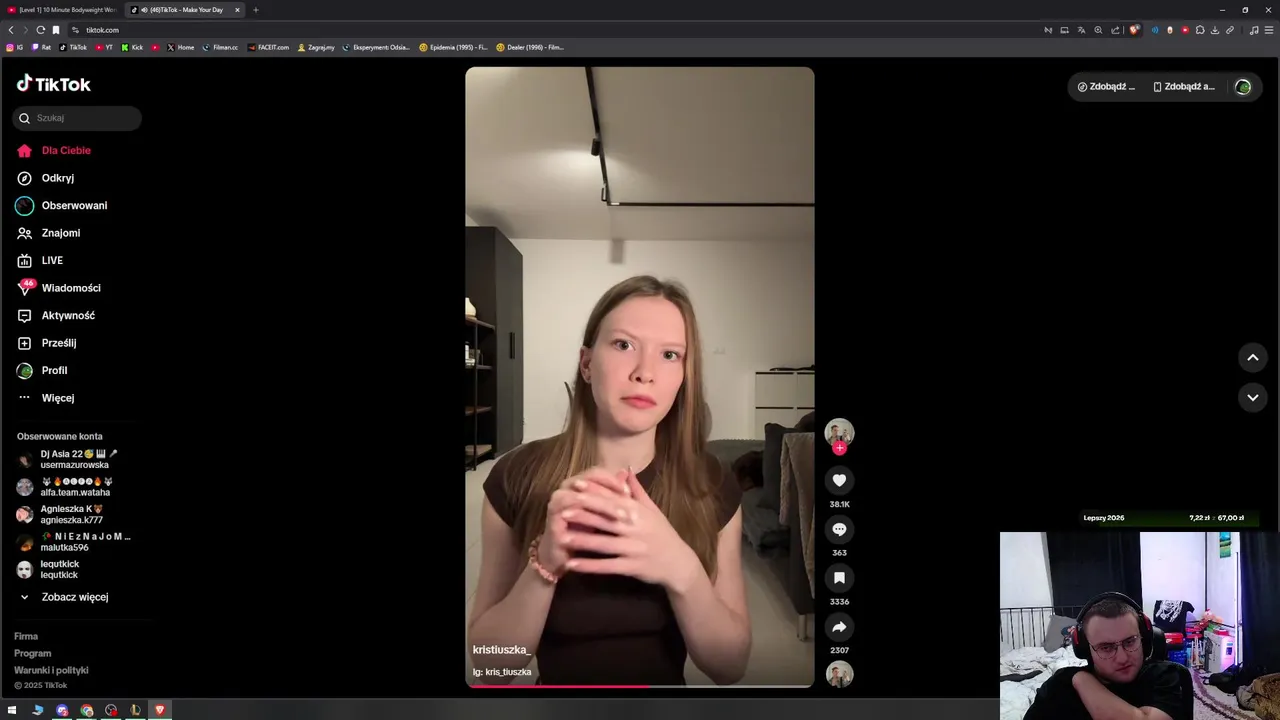Open Prześlij upload page
1280x720 pixels.
point(47,343)
